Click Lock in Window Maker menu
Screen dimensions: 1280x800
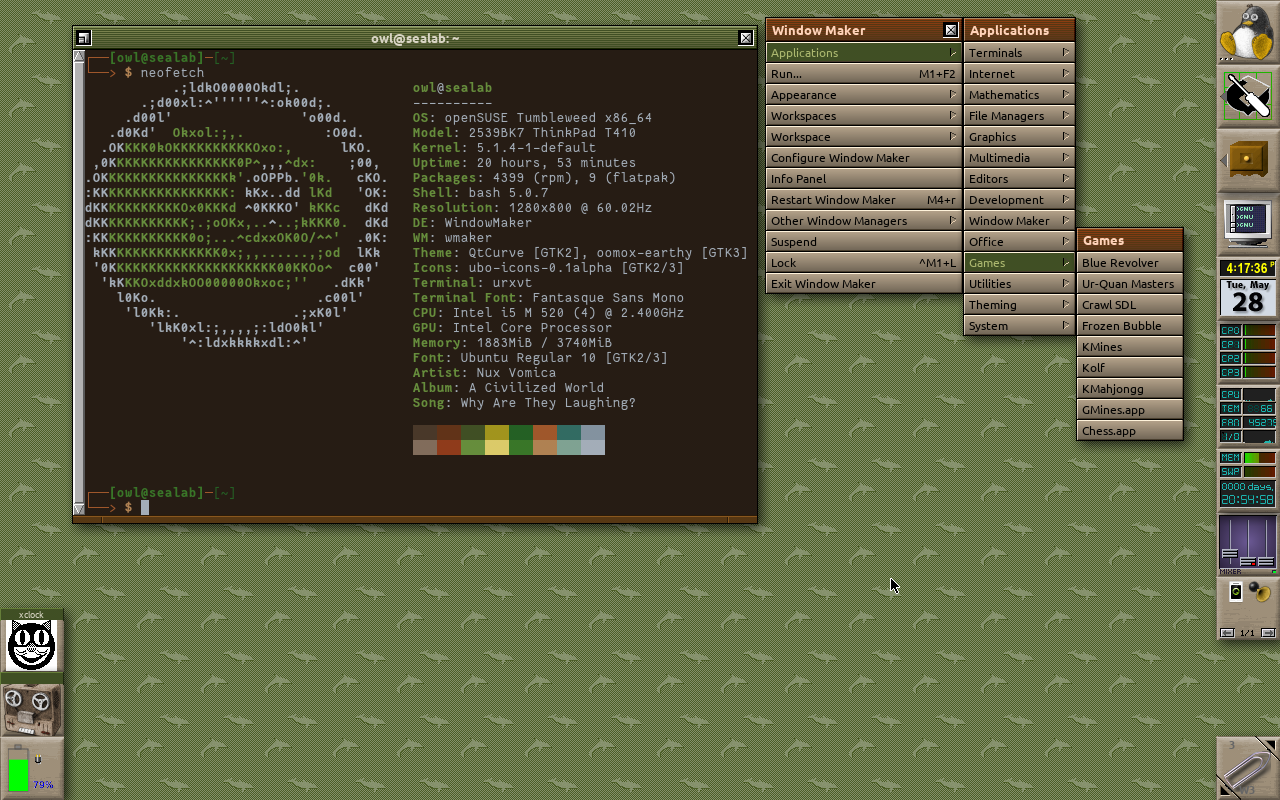tap(864, 262)
